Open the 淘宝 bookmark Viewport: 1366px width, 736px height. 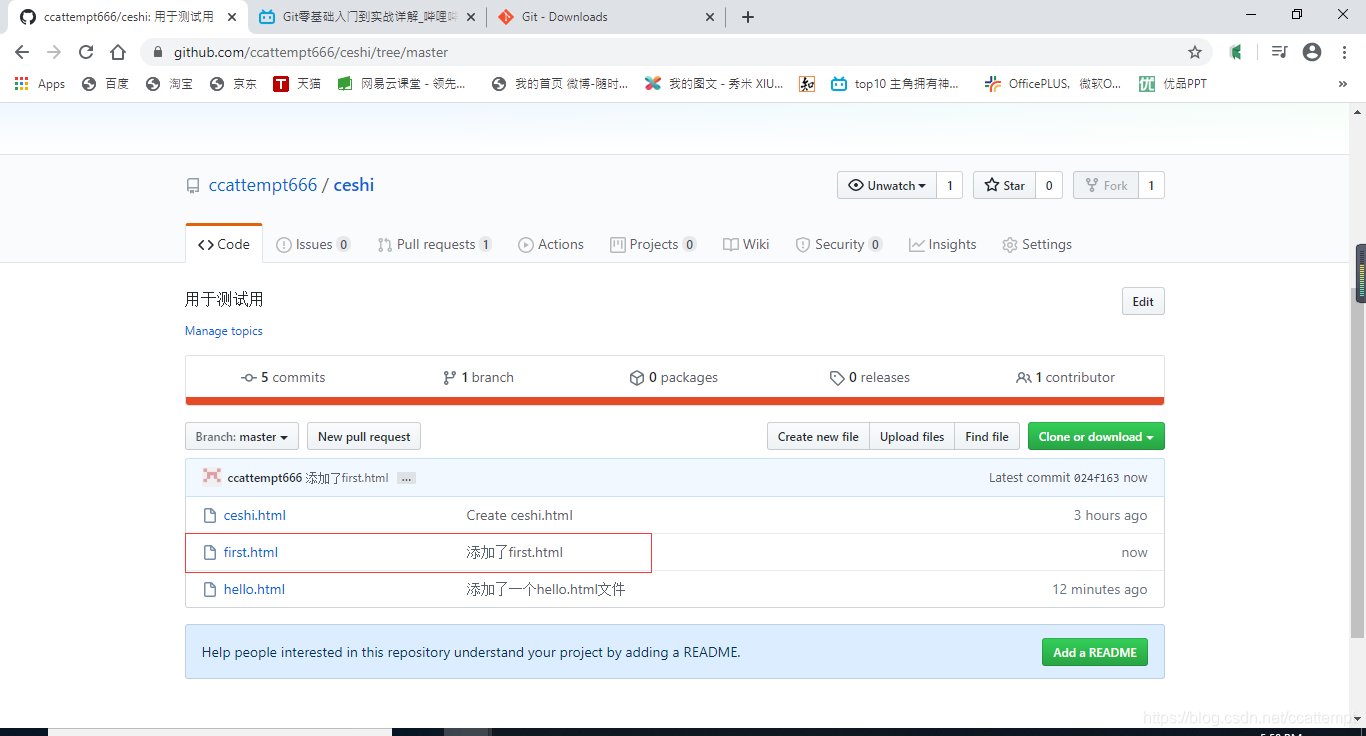tap(169, 84)
